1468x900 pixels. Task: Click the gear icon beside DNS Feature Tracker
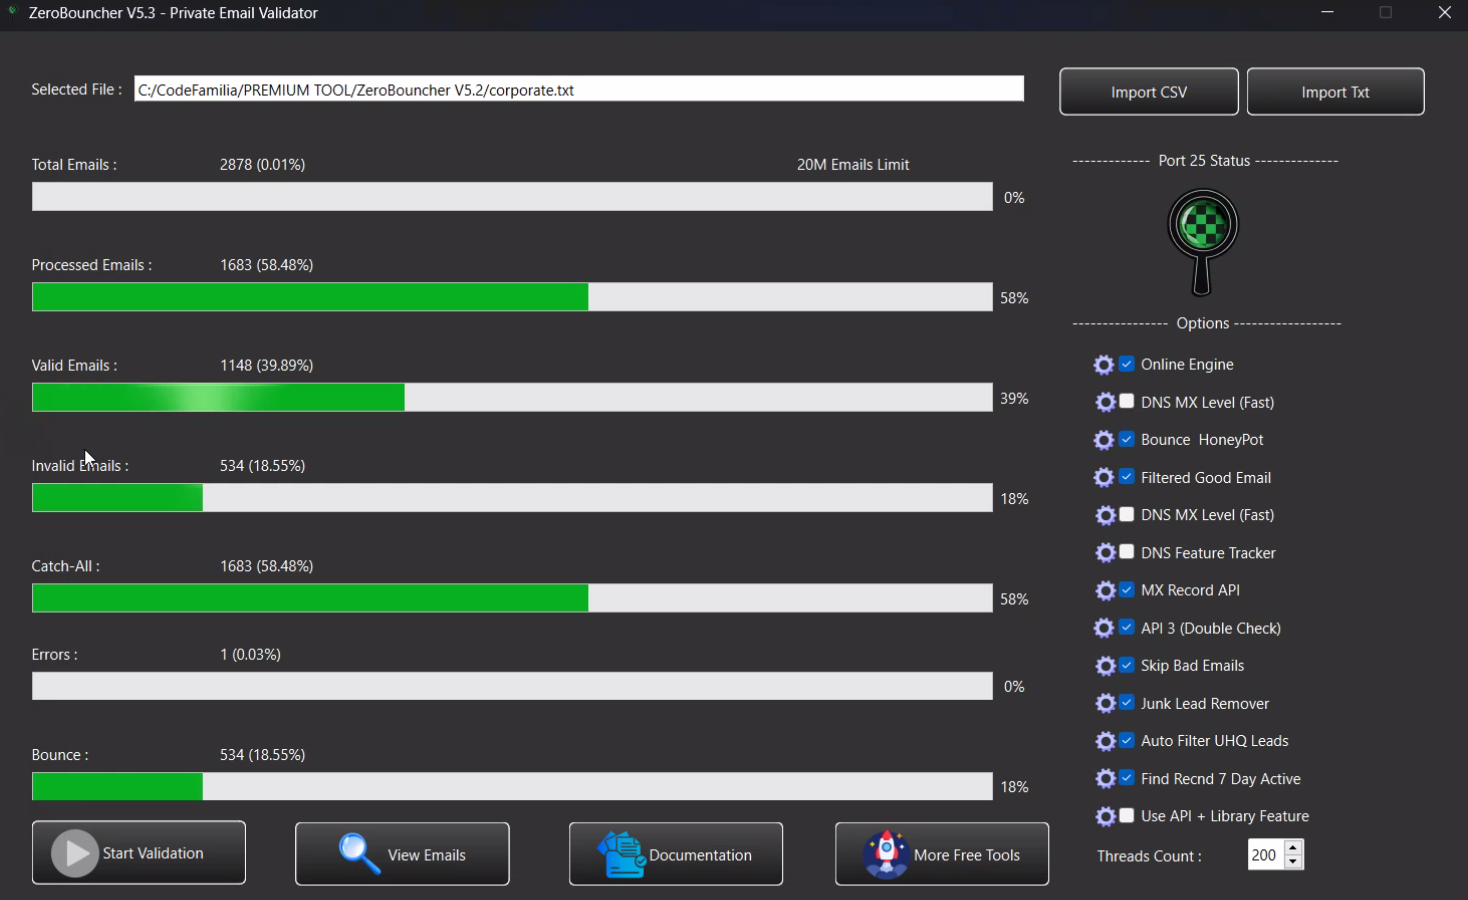(1106, 553)
